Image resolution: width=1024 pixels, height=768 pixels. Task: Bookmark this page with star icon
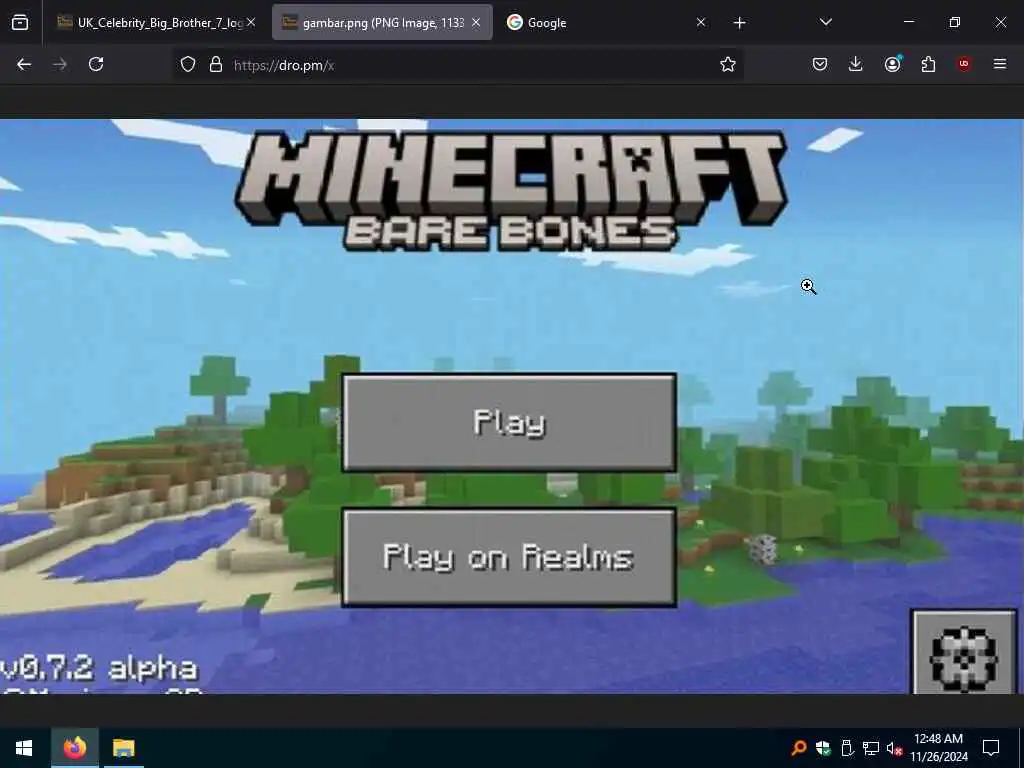click(x=728, y=64)
